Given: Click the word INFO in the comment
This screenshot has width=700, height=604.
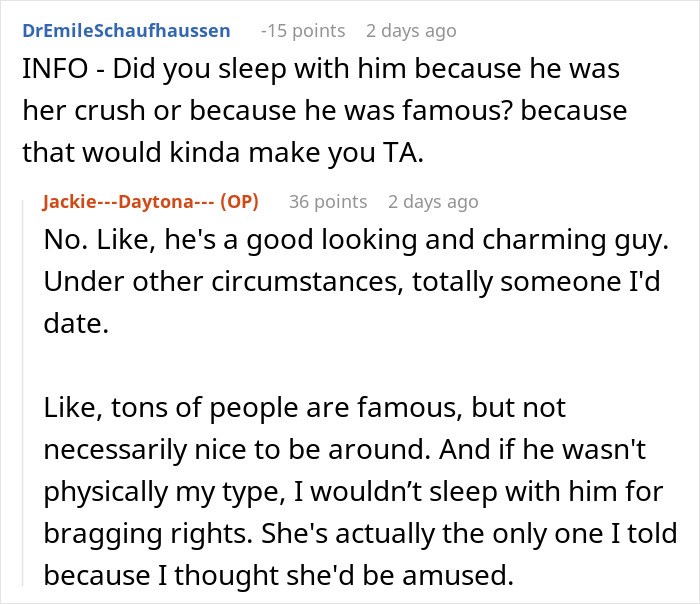Looking at the screenshot, I should pyautogui.click(x=50, y=71).
